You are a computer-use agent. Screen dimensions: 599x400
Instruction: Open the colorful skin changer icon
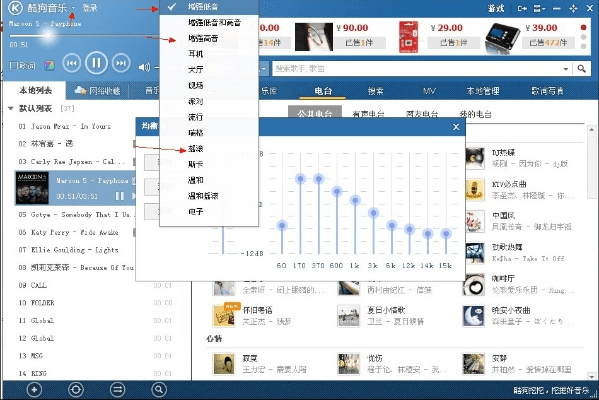[x=49, y=65]
